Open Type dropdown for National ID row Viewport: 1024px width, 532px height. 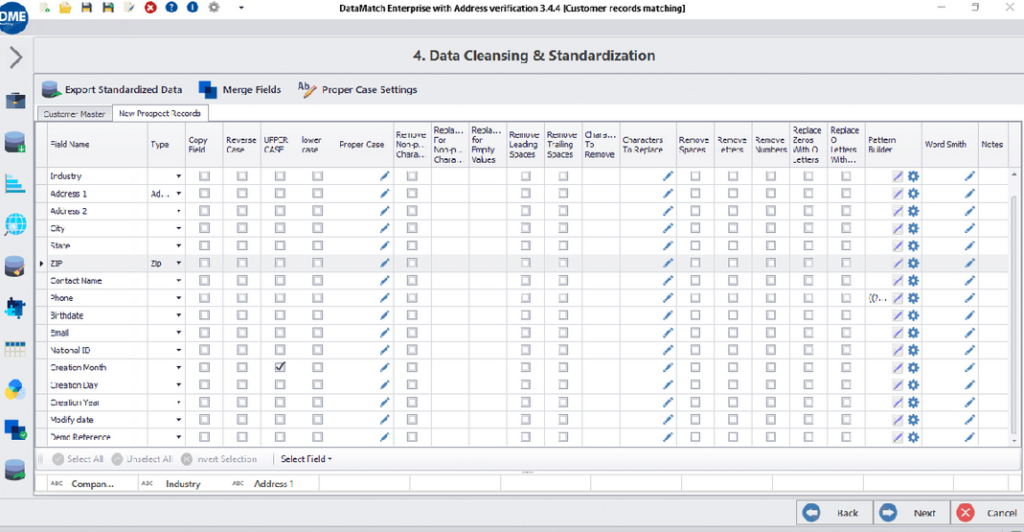[x=178, y=351]
